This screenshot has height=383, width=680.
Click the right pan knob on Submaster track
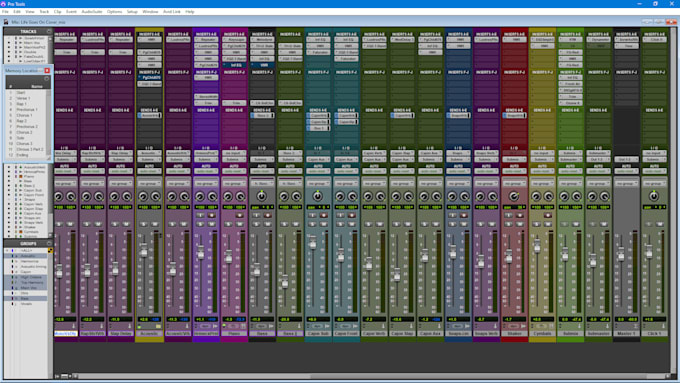(x=605, y=197)
